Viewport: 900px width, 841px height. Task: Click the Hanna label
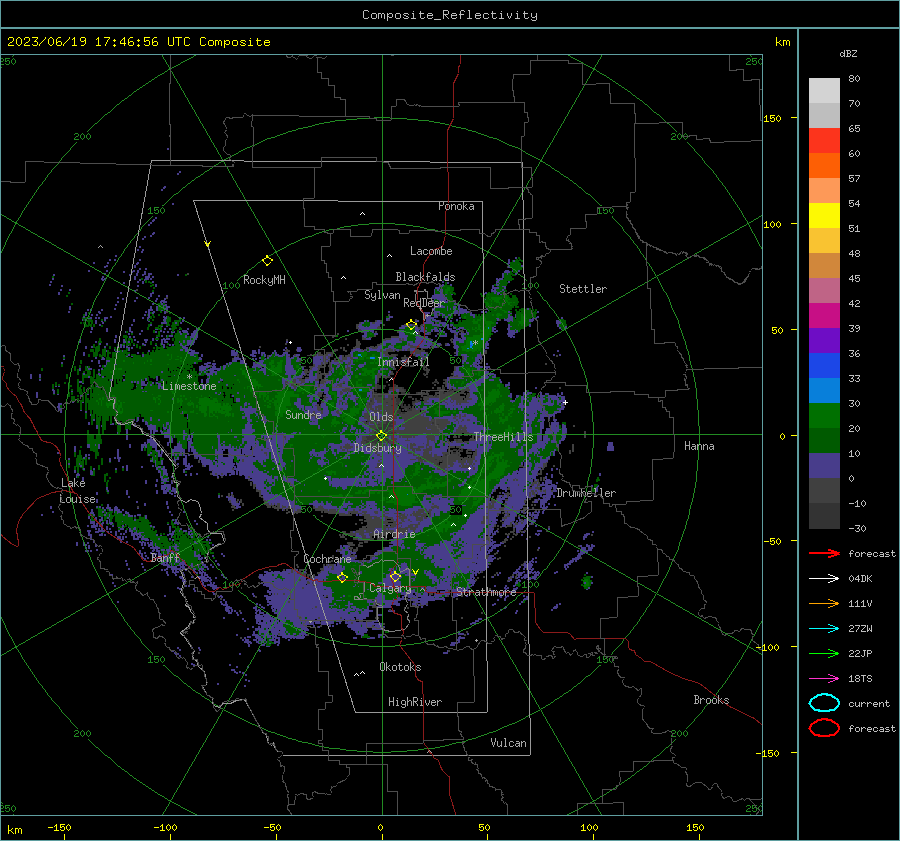click(x=699, y=446)
